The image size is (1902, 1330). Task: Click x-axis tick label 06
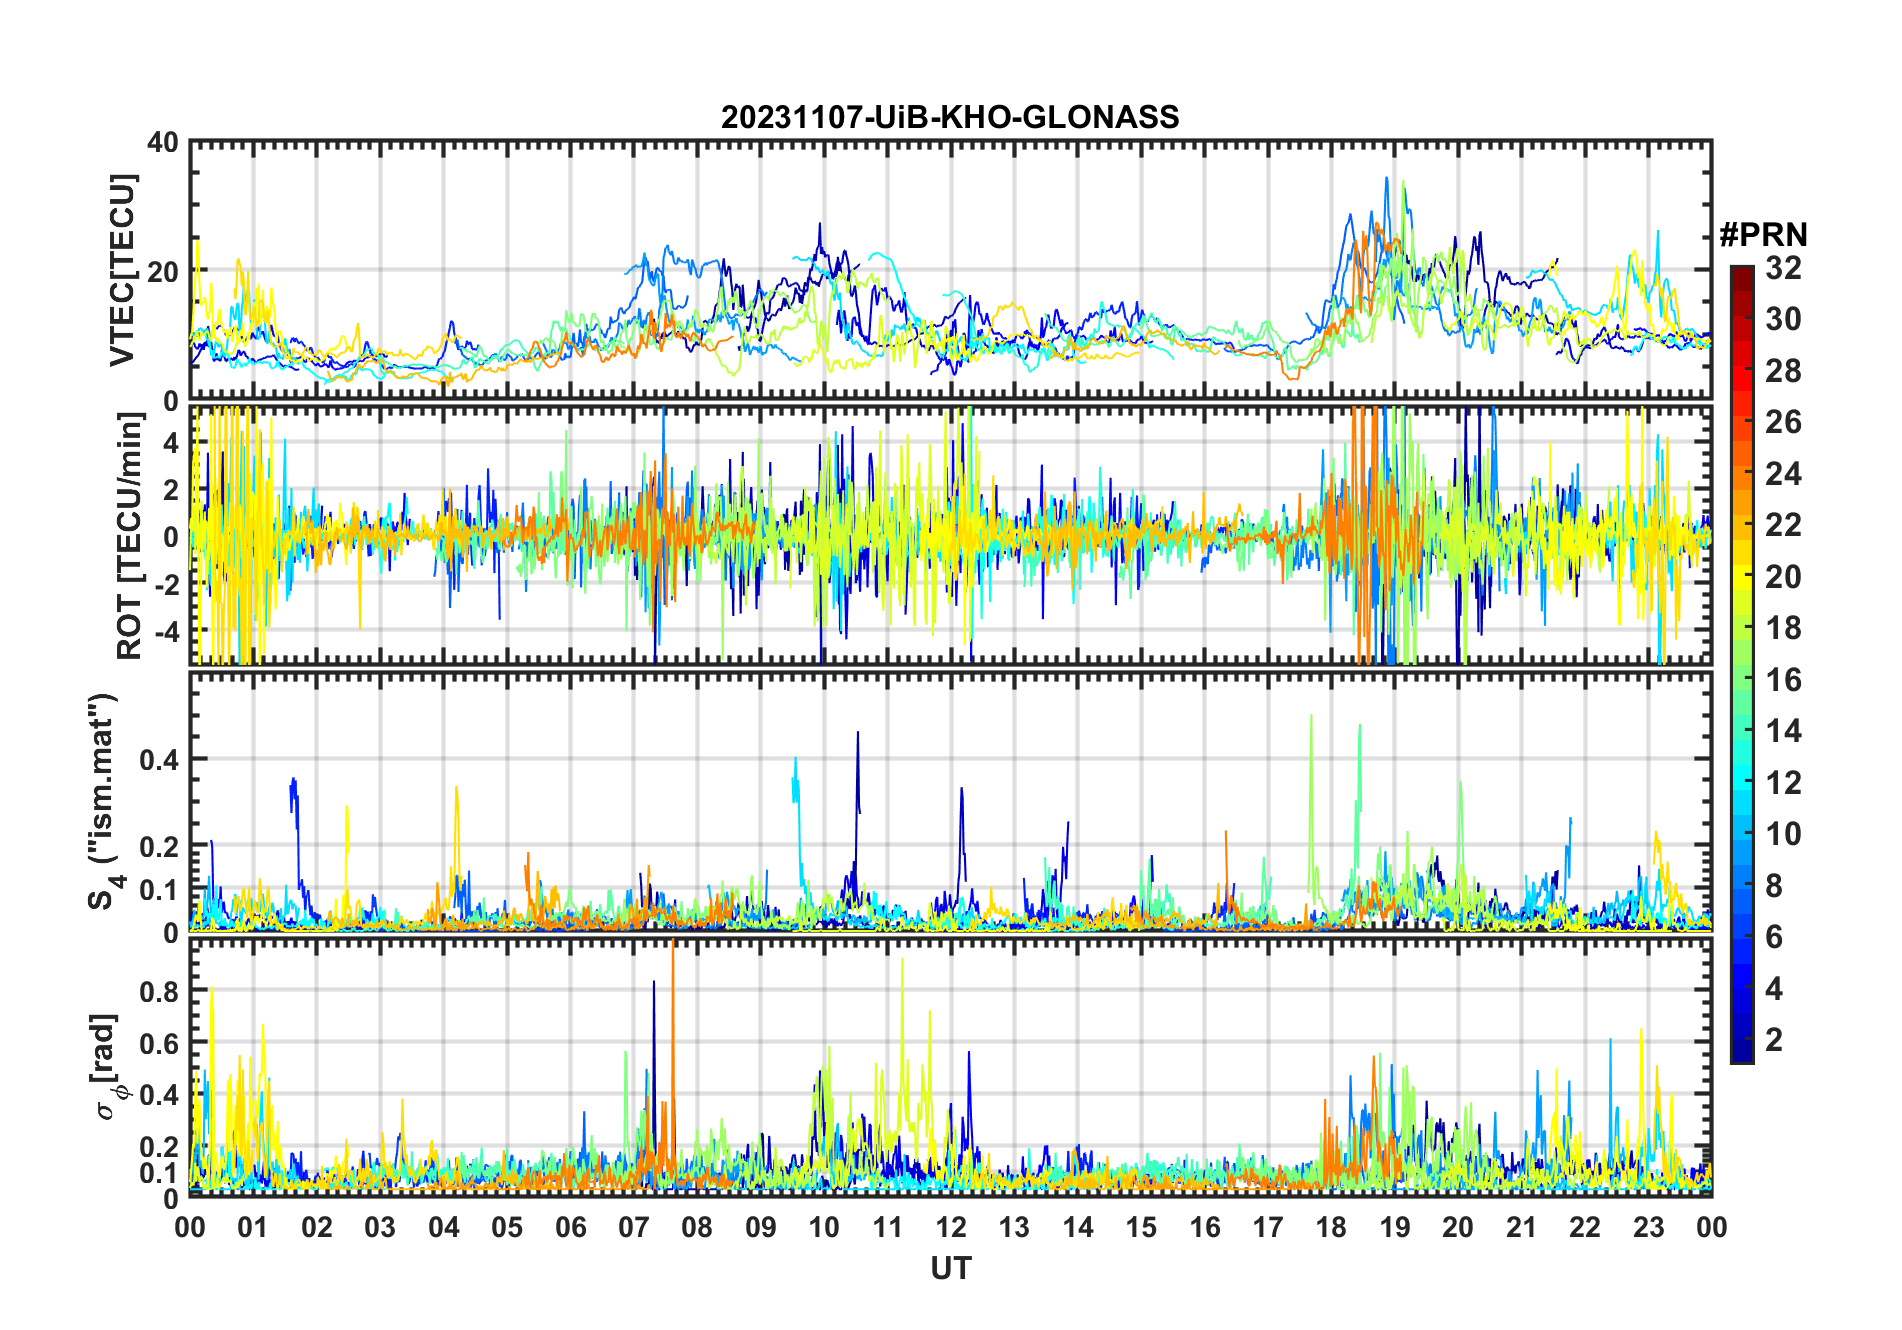[x=570, y=1227]
